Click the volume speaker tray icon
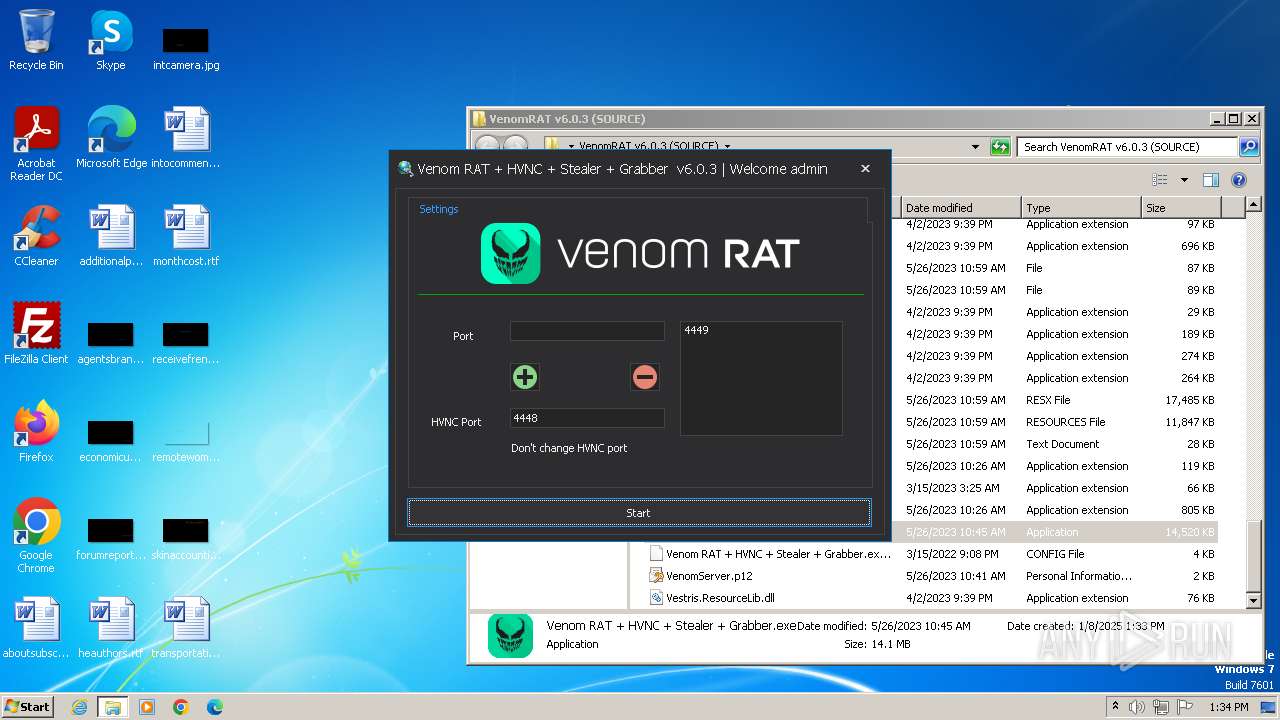The image size is (1280, 720). coord(1136,707)
